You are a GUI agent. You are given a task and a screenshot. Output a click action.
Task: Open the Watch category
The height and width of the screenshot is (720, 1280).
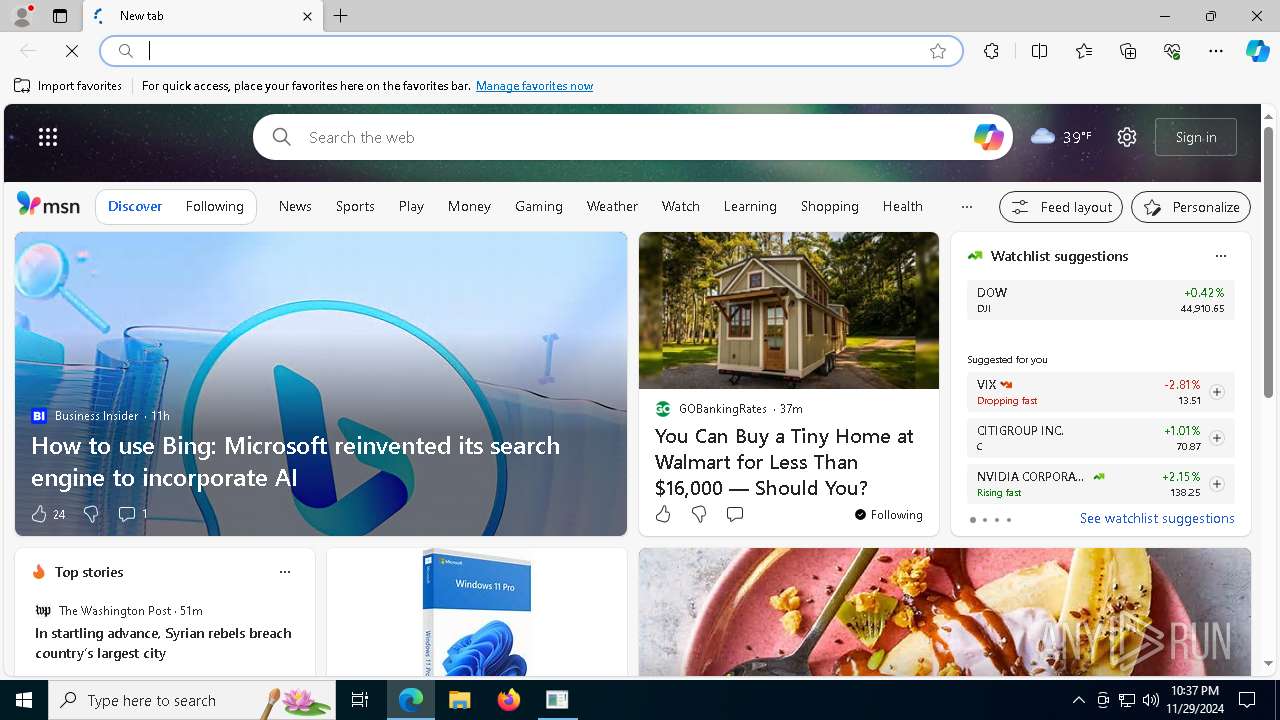tap(681, 206)
